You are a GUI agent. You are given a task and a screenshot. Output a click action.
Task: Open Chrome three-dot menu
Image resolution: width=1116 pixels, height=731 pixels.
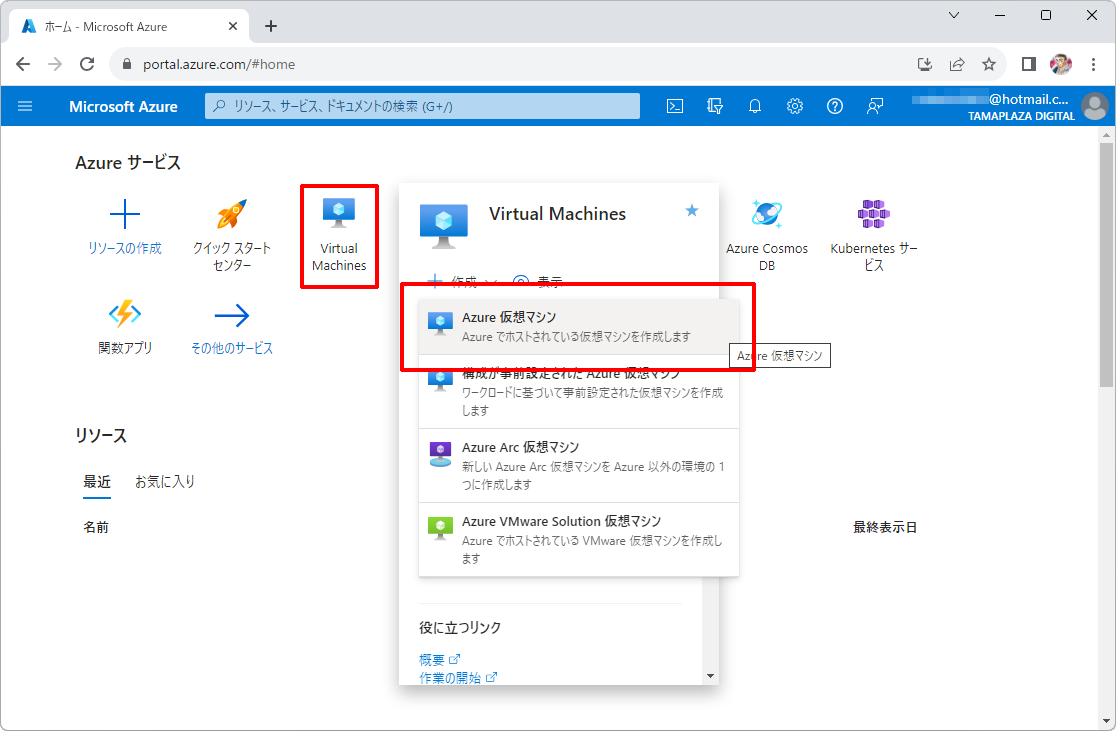pyautogui.click(x=1093, y=64)
